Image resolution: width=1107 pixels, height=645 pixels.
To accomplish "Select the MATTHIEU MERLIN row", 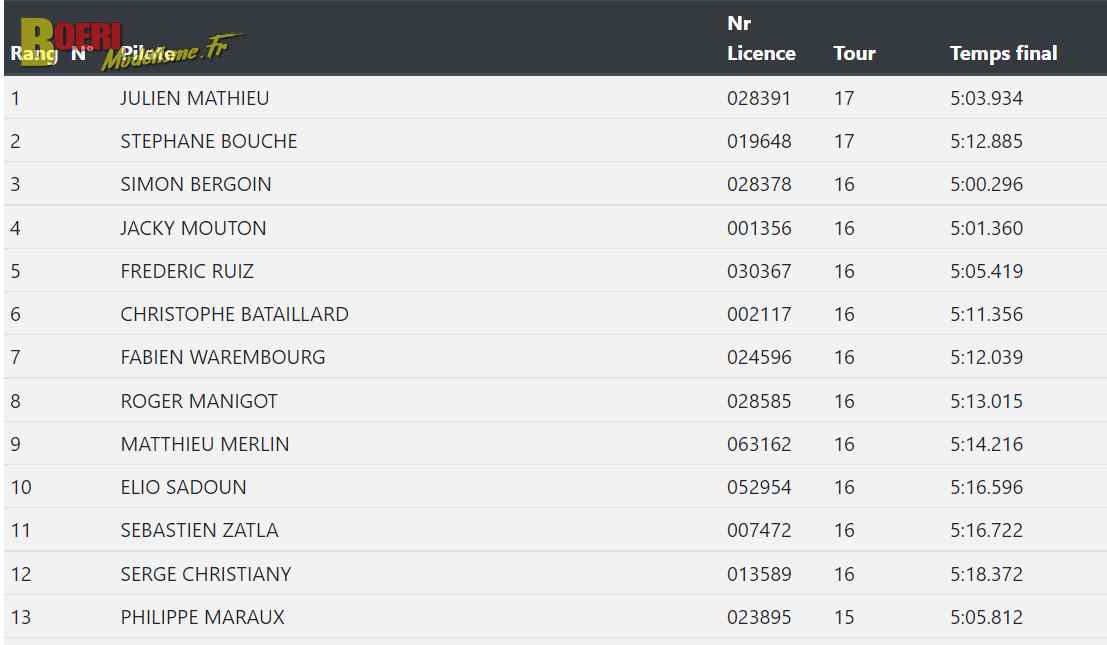I will [555, 444].
